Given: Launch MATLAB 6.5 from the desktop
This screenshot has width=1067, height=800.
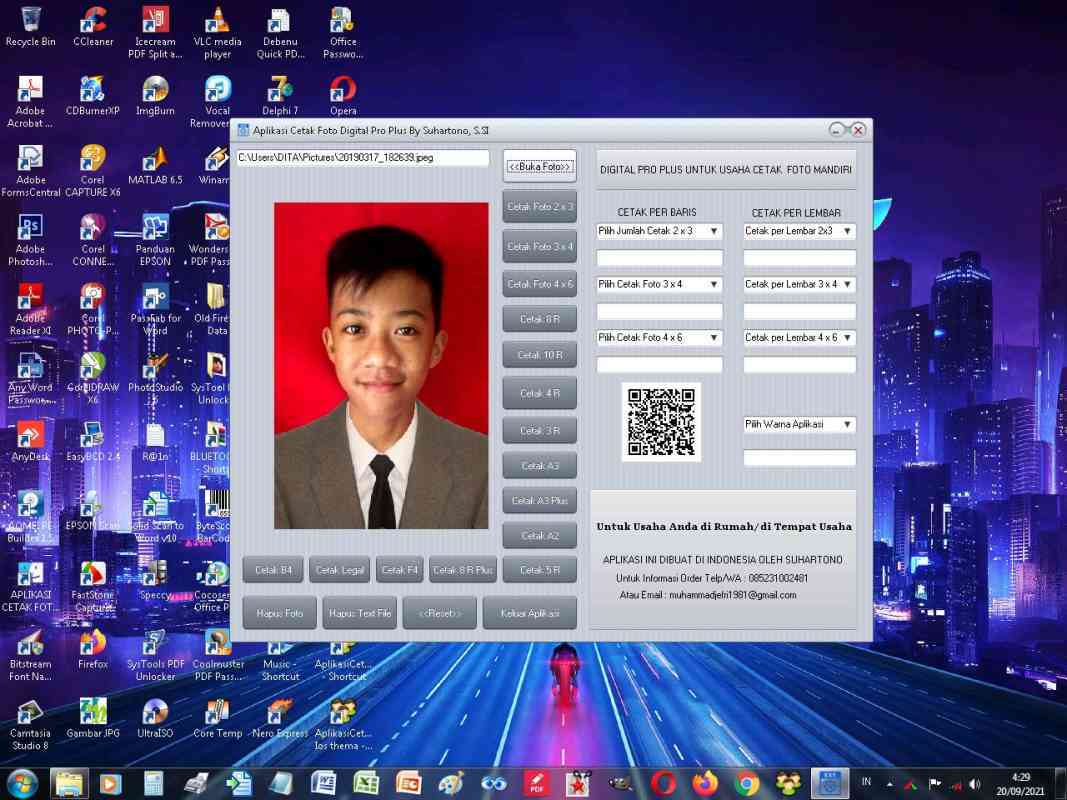Looking at the screenshot, I should (x=154, y=162).
